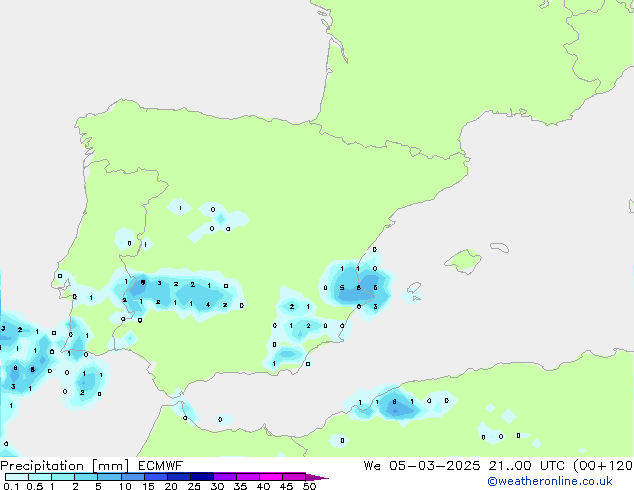Image resolution: width=634 pixels, height=490 pixels.
Task: Click Ibiza island on the map
Action: click(414, 289)
